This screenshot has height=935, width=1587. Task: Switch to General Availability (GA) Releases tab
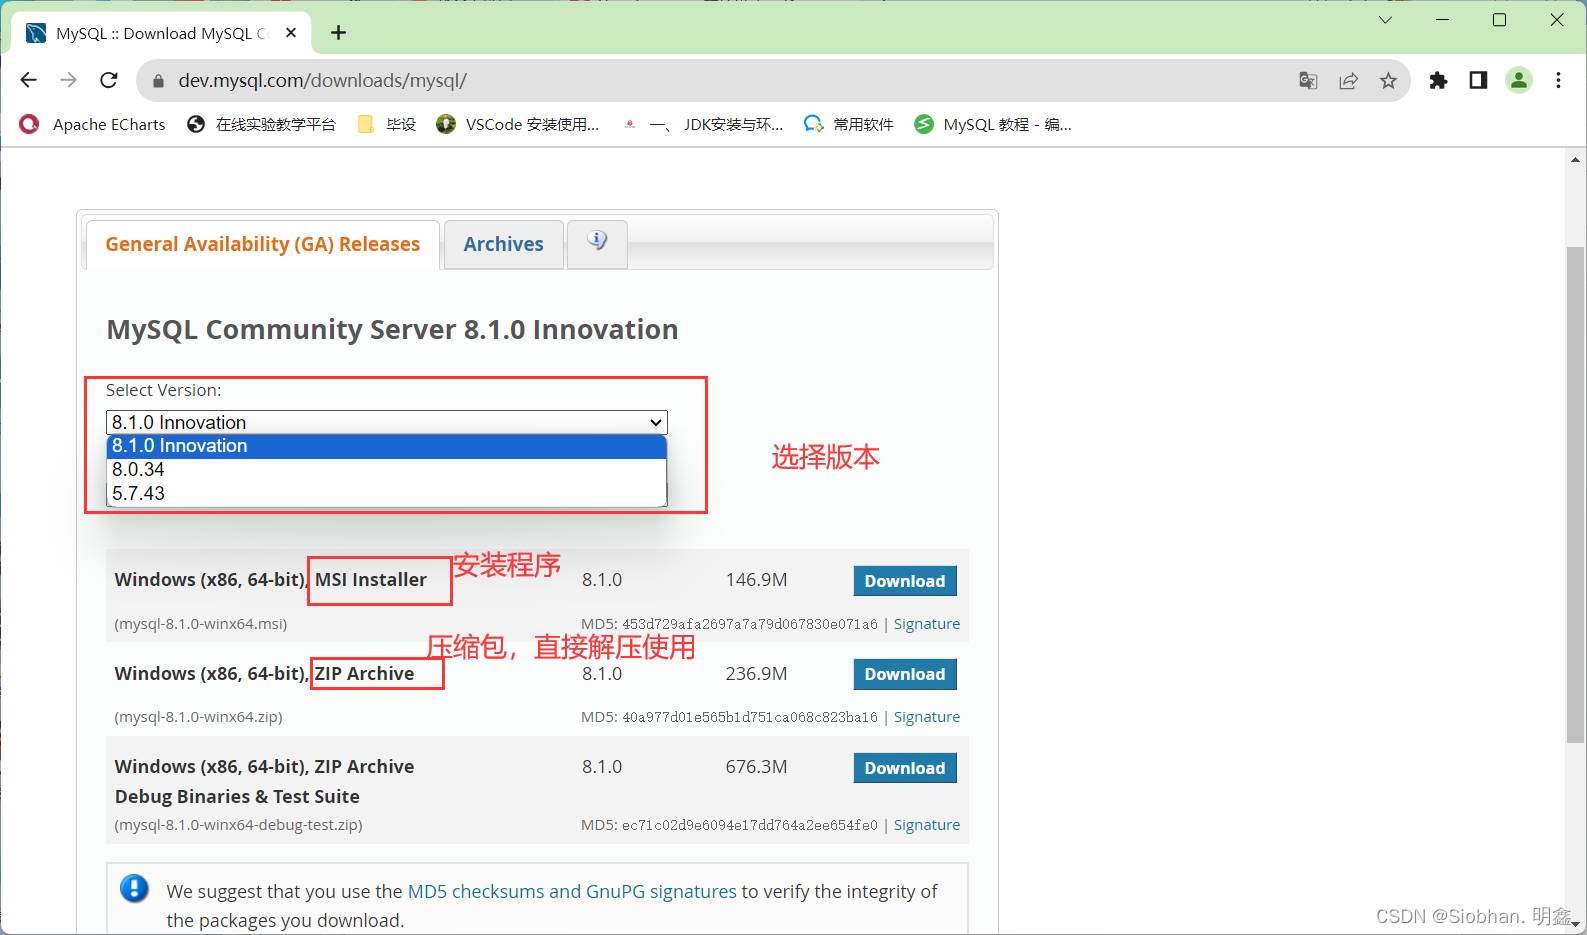pyautogui.click(x=263, y=244)
